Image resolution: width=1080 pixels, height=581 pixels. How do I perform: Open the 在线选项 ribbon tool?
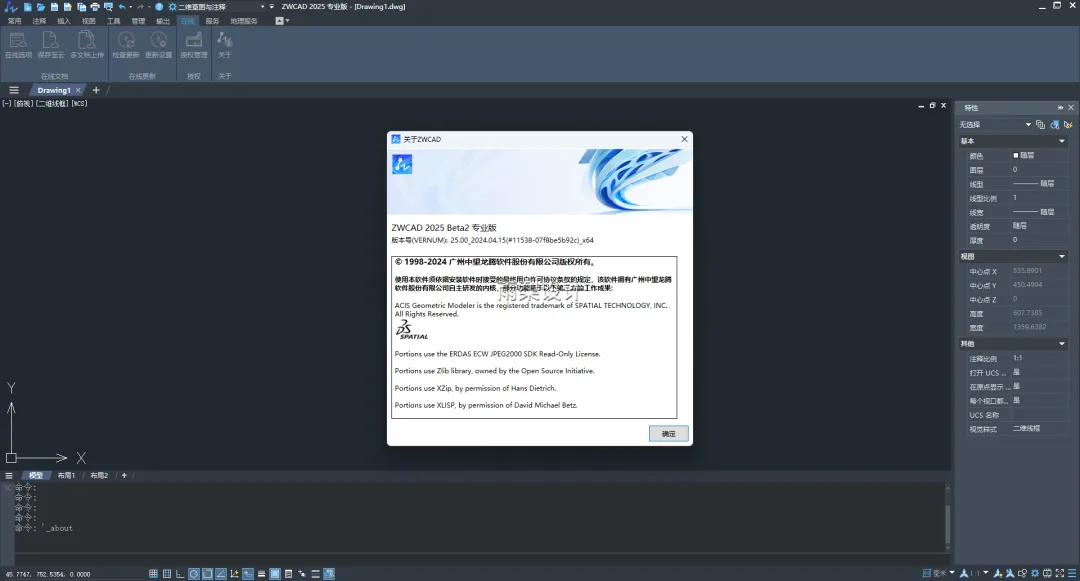point(19,45)
